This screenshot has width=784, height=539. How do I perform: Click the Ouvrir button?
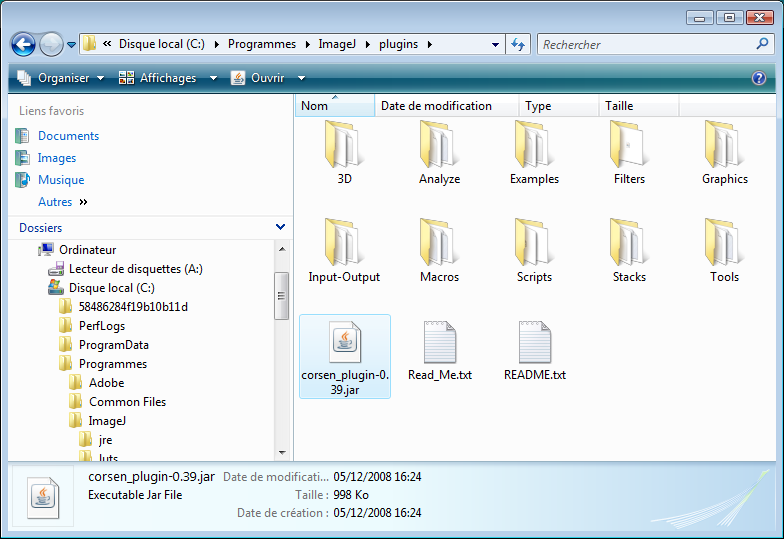tap(258, 78)
